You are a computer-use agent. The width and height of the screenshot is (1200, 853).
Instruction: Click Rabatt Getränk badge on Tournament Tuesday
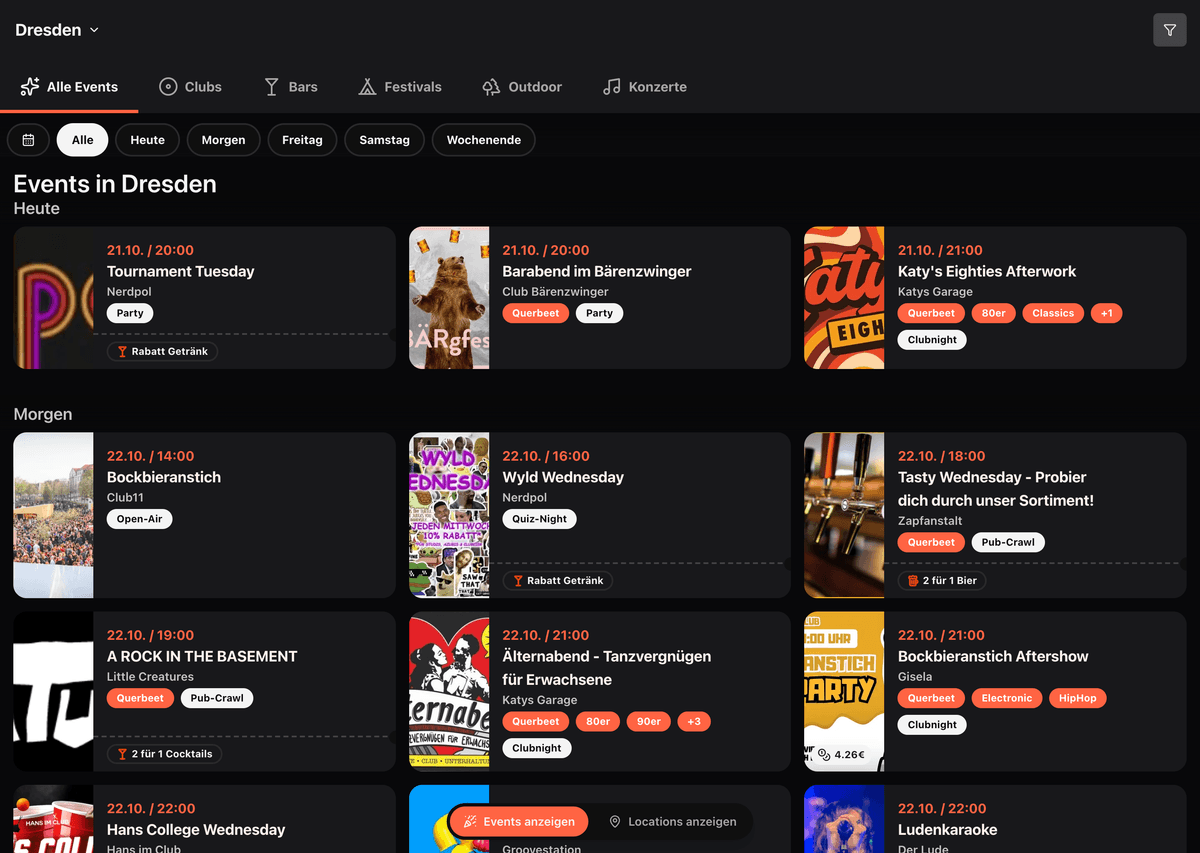[162, 351]
